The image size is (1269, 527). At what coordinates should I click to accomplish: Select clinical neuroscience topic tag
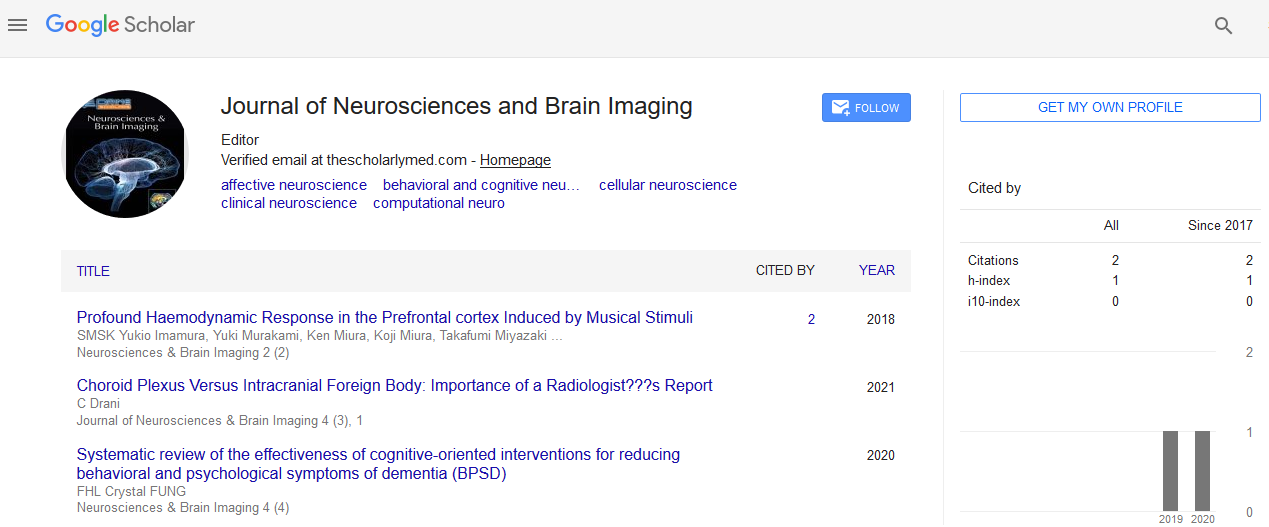(289, 203)
